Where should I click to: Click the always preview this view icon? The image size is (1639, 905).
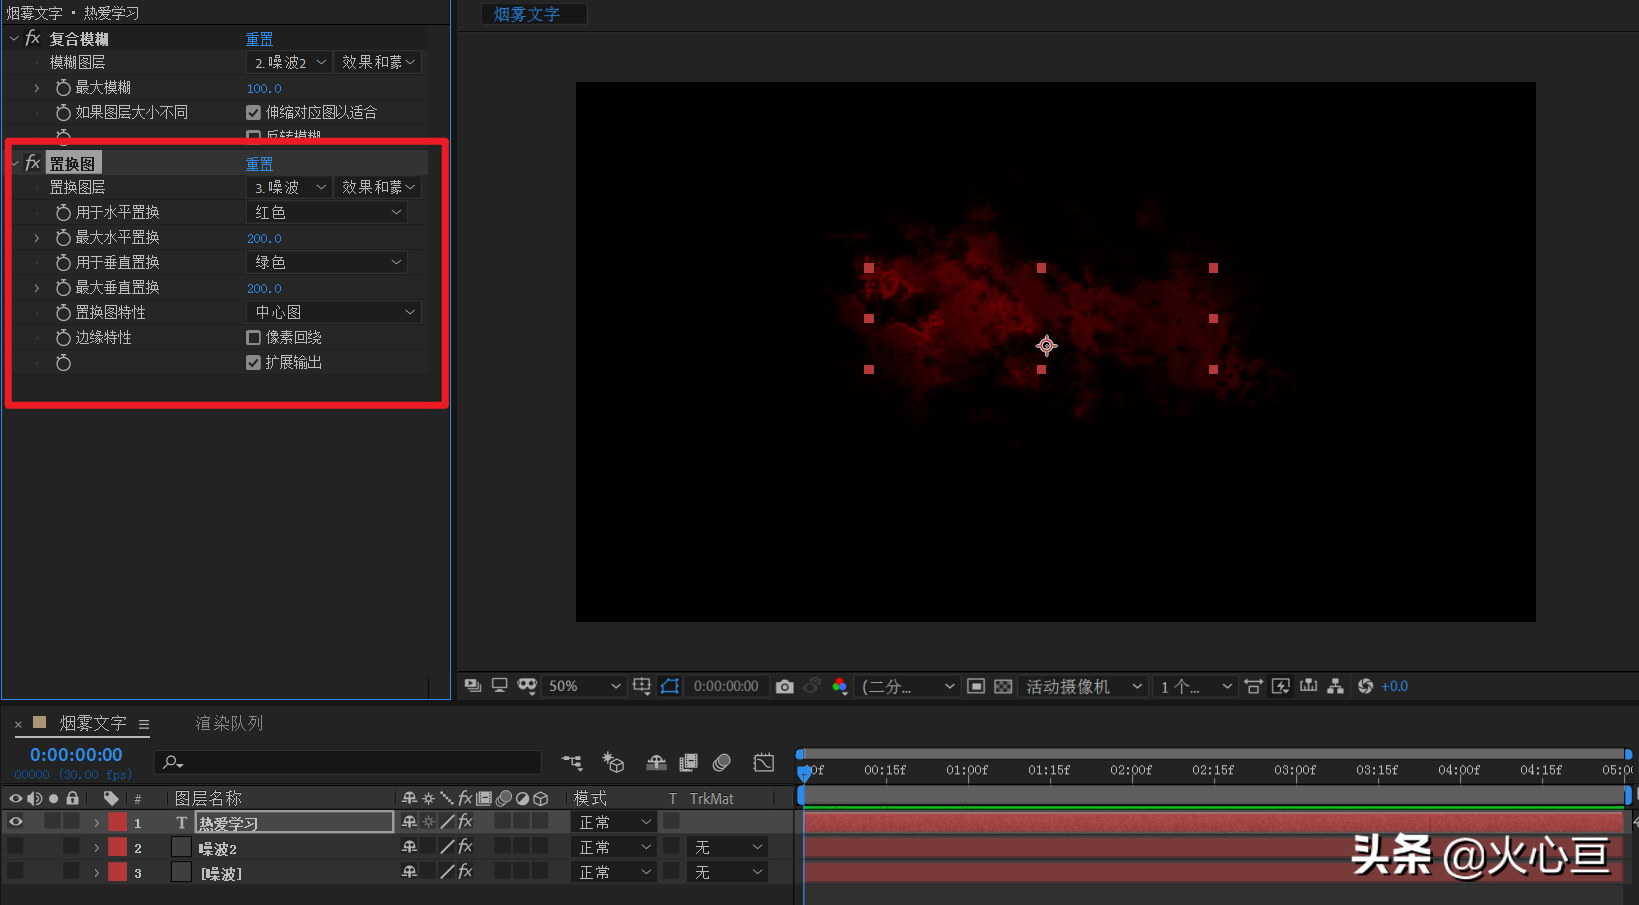[x=473, y=686]
